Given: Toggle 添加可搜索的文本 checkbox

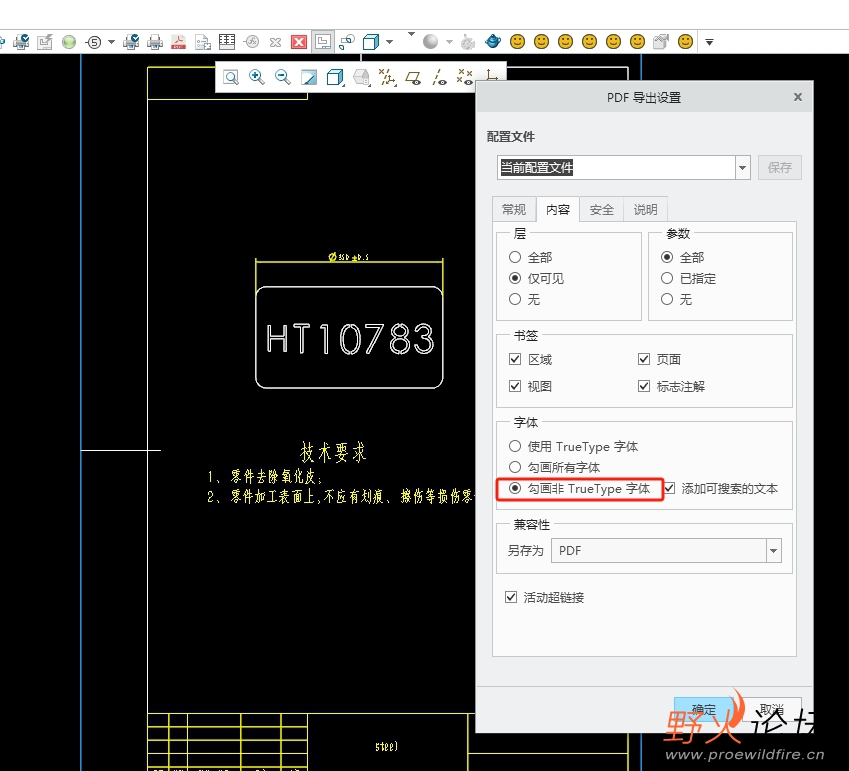Looking at the screenshot, I should click(670, 488).
